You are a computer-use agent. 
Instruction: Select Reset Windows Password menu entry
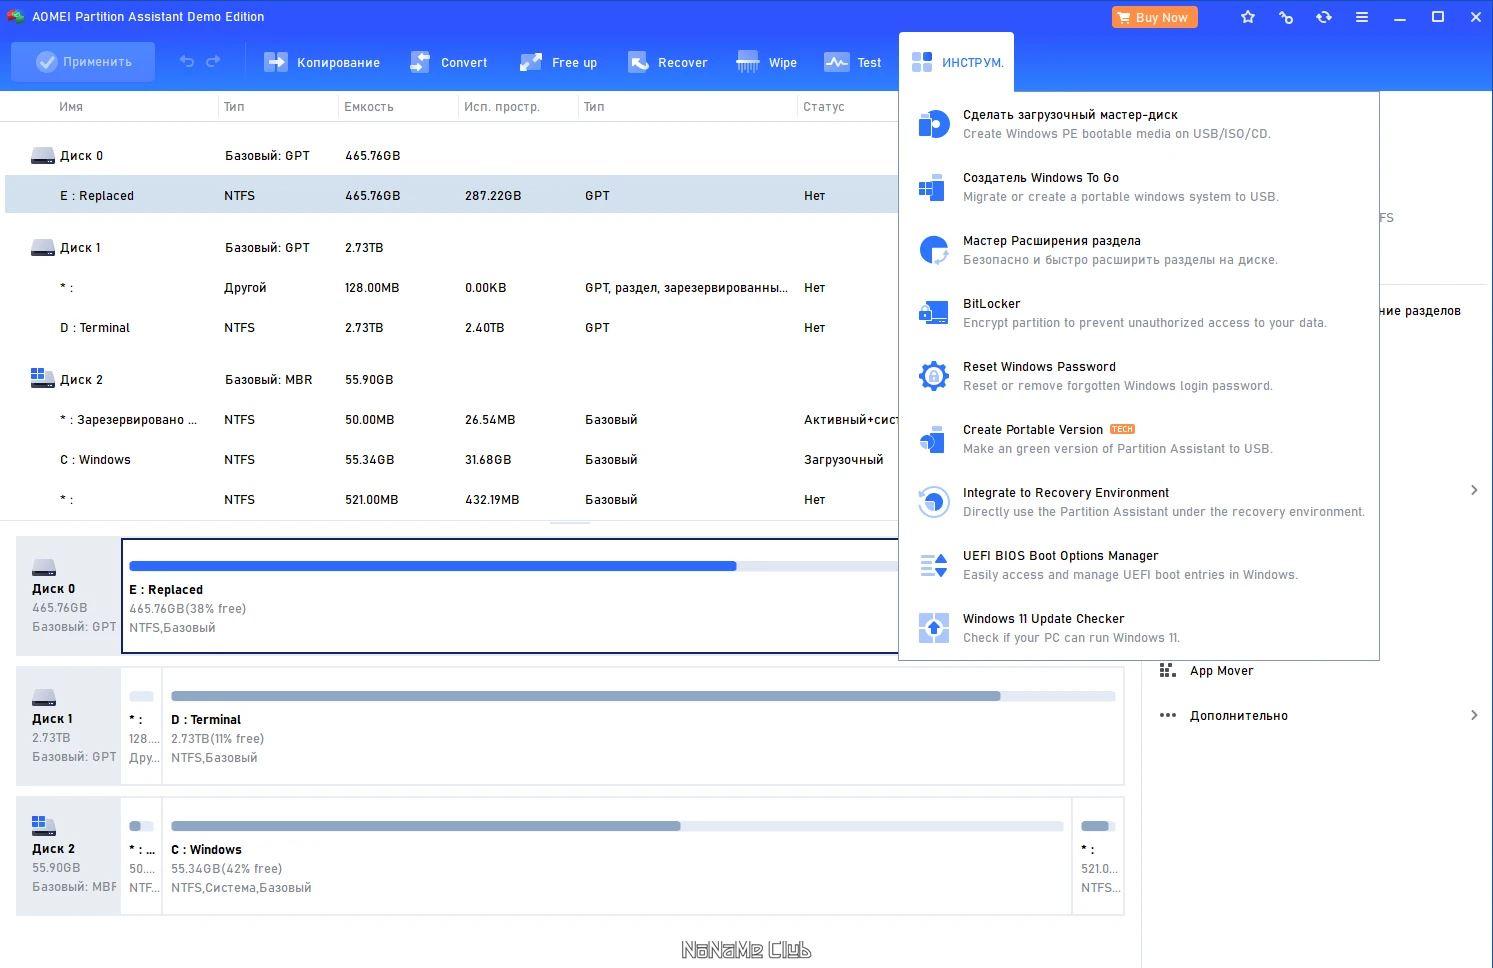(x=1139, y=376)
